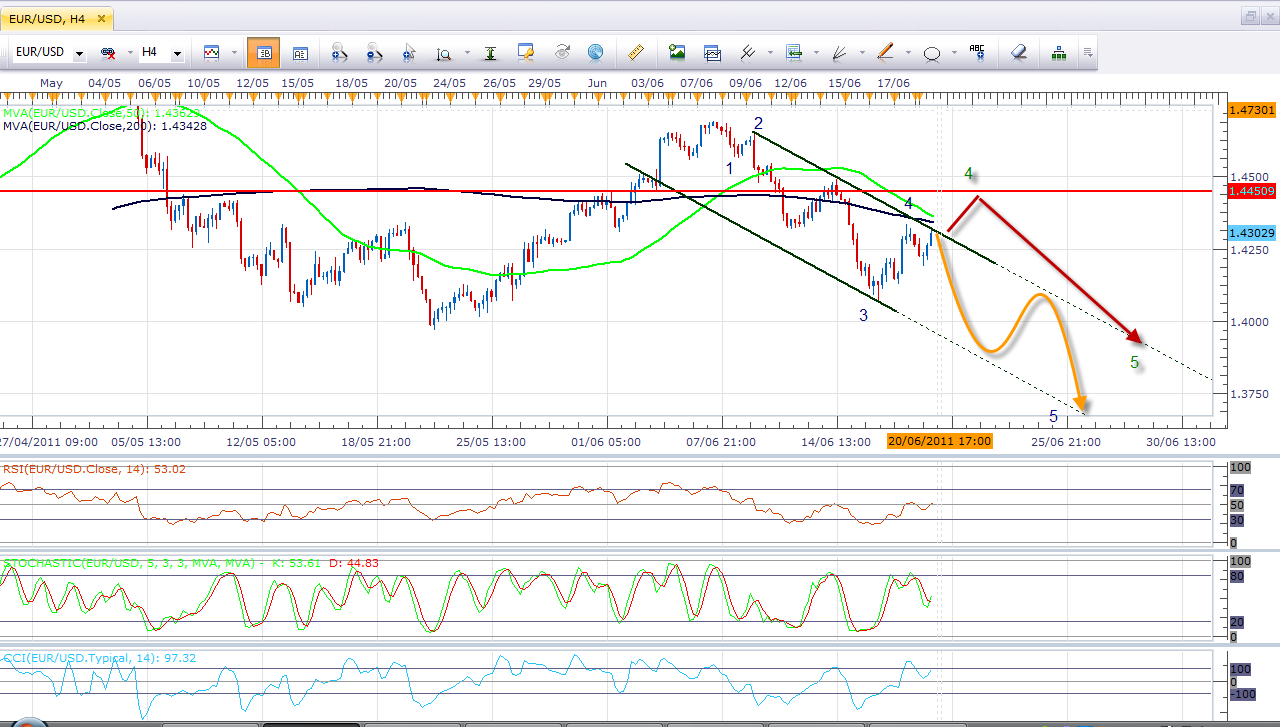Open the chart type dropdown arrow

(x=233, y=53)
